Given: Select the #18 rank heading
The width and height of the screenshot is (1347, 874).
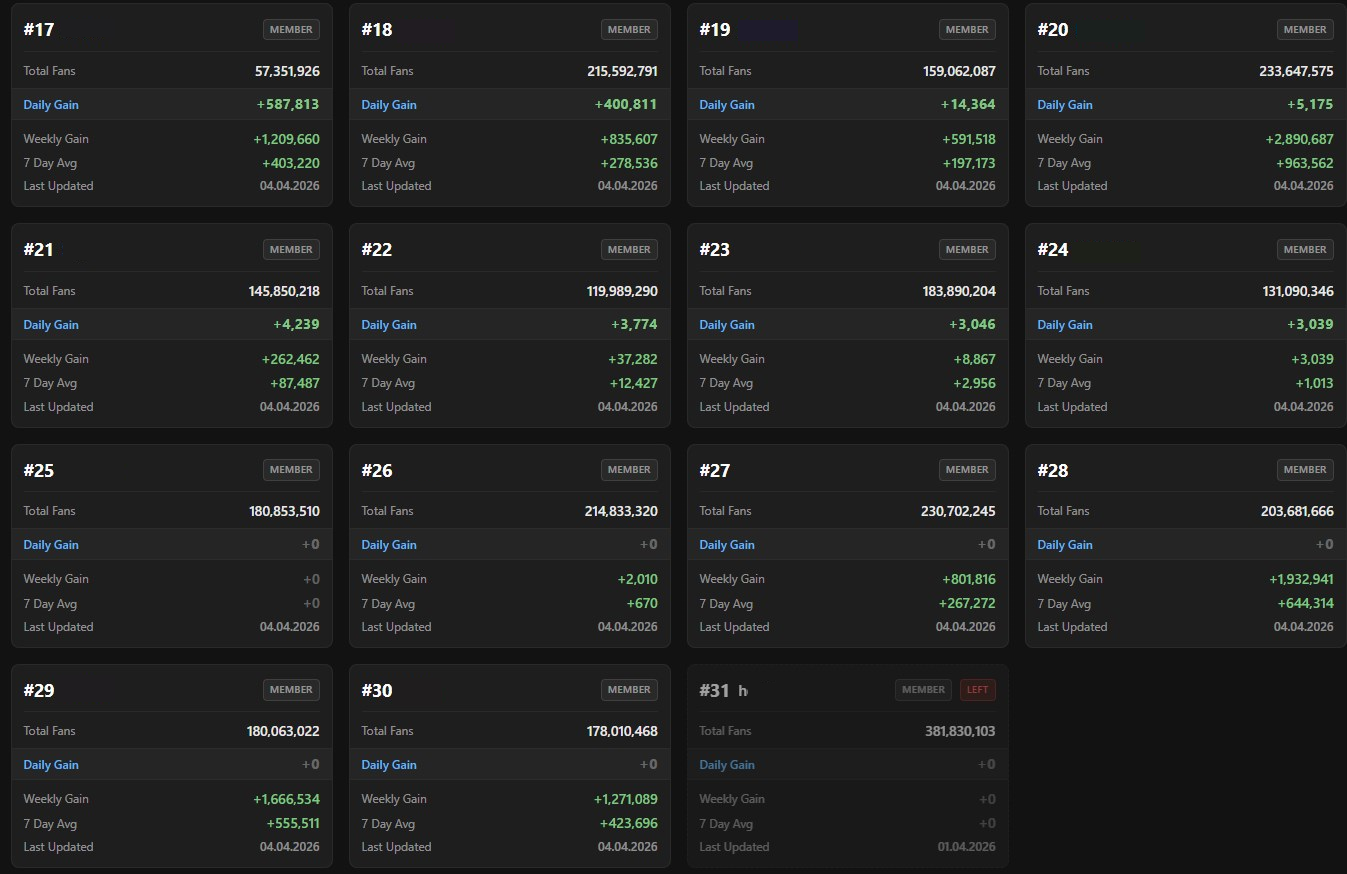Looking at the screenshot, I should [377, 30].
